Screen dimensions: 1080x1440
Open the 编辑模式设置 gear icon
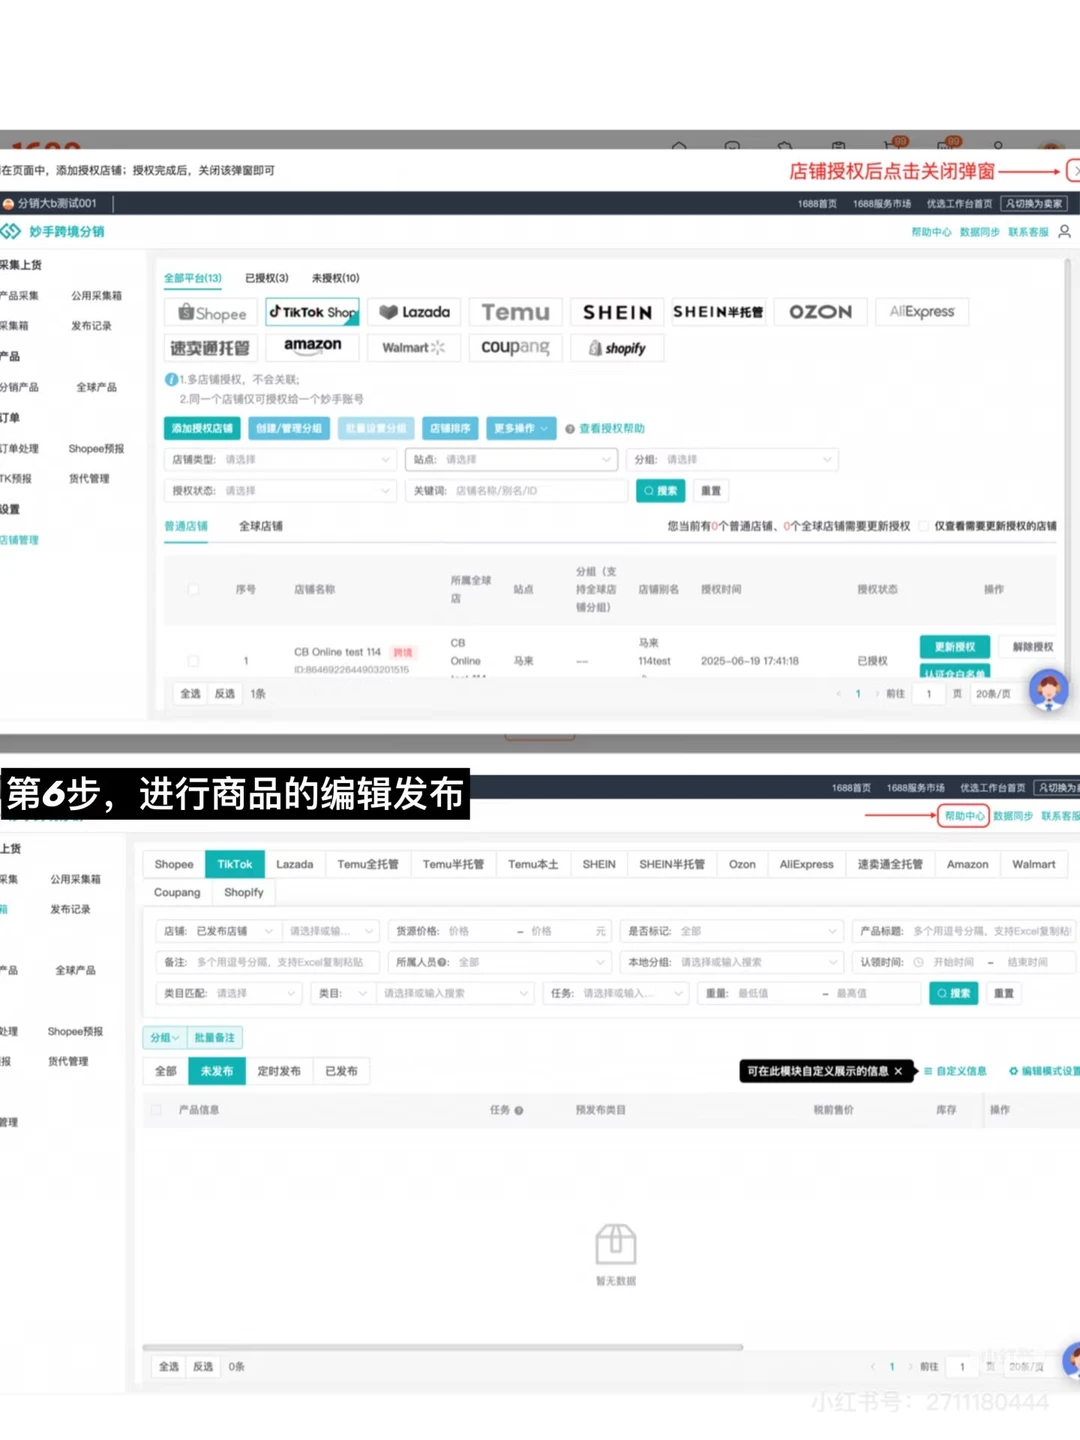pyautogui.click(x=1013, y=1071)
